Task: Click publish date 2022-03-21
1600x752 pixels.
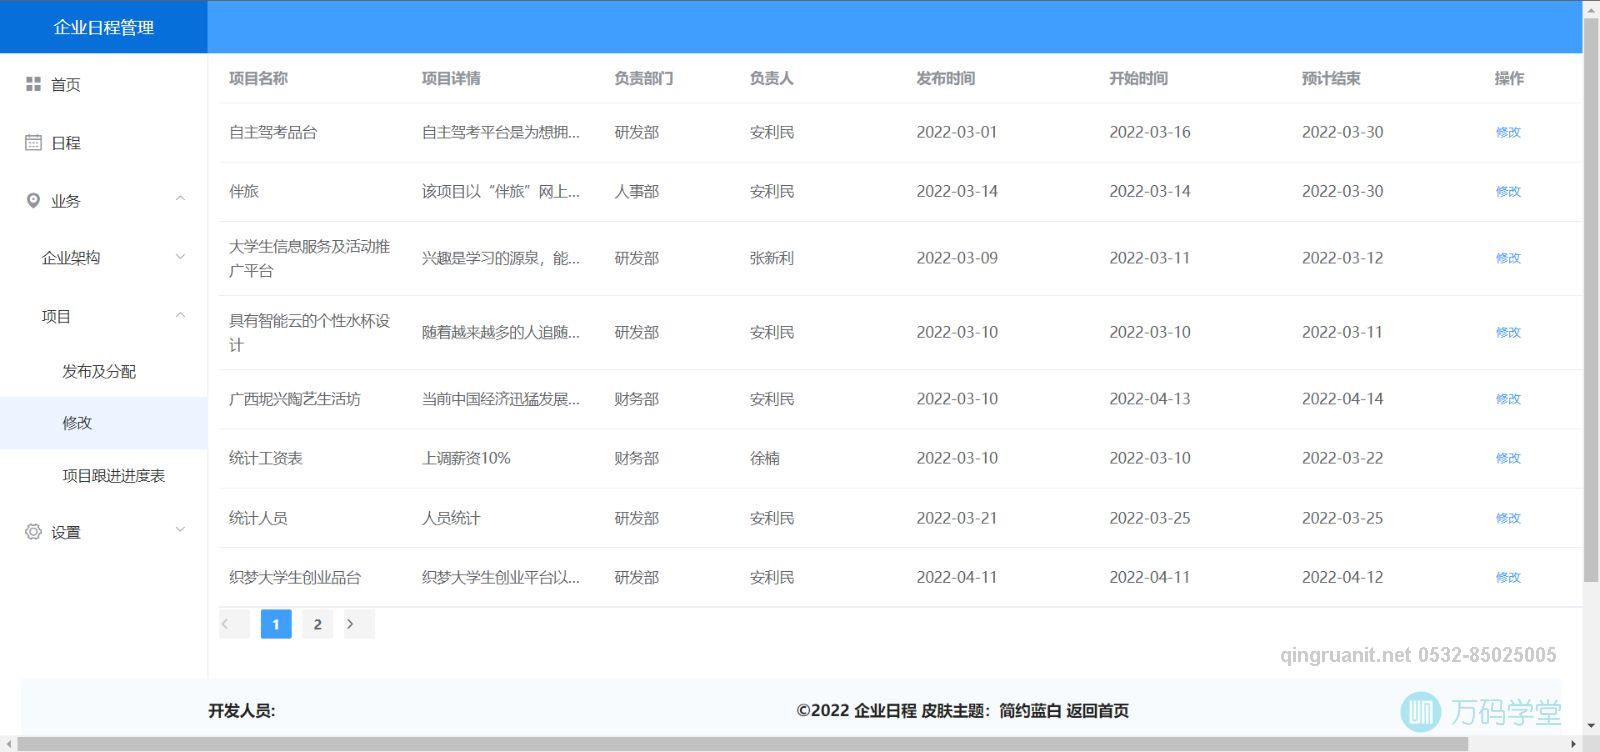Action: coord(957,518)
